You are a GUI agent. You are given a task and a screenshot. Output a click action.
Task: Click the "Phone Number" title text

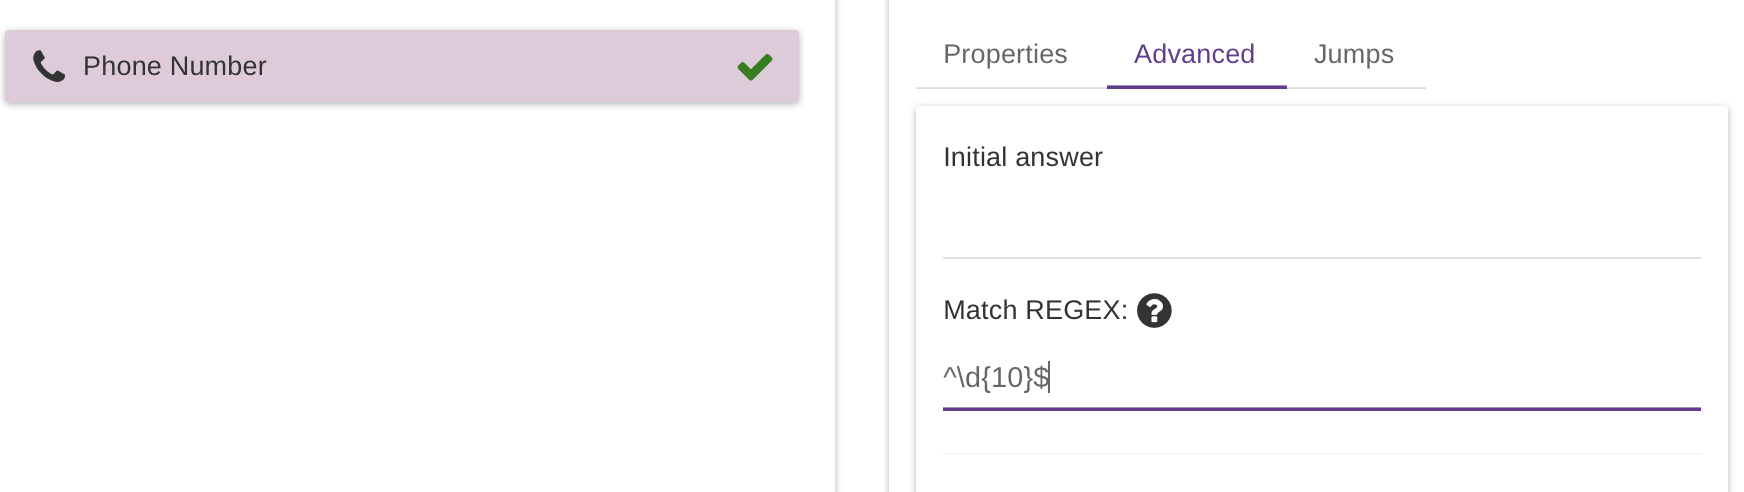174,66
